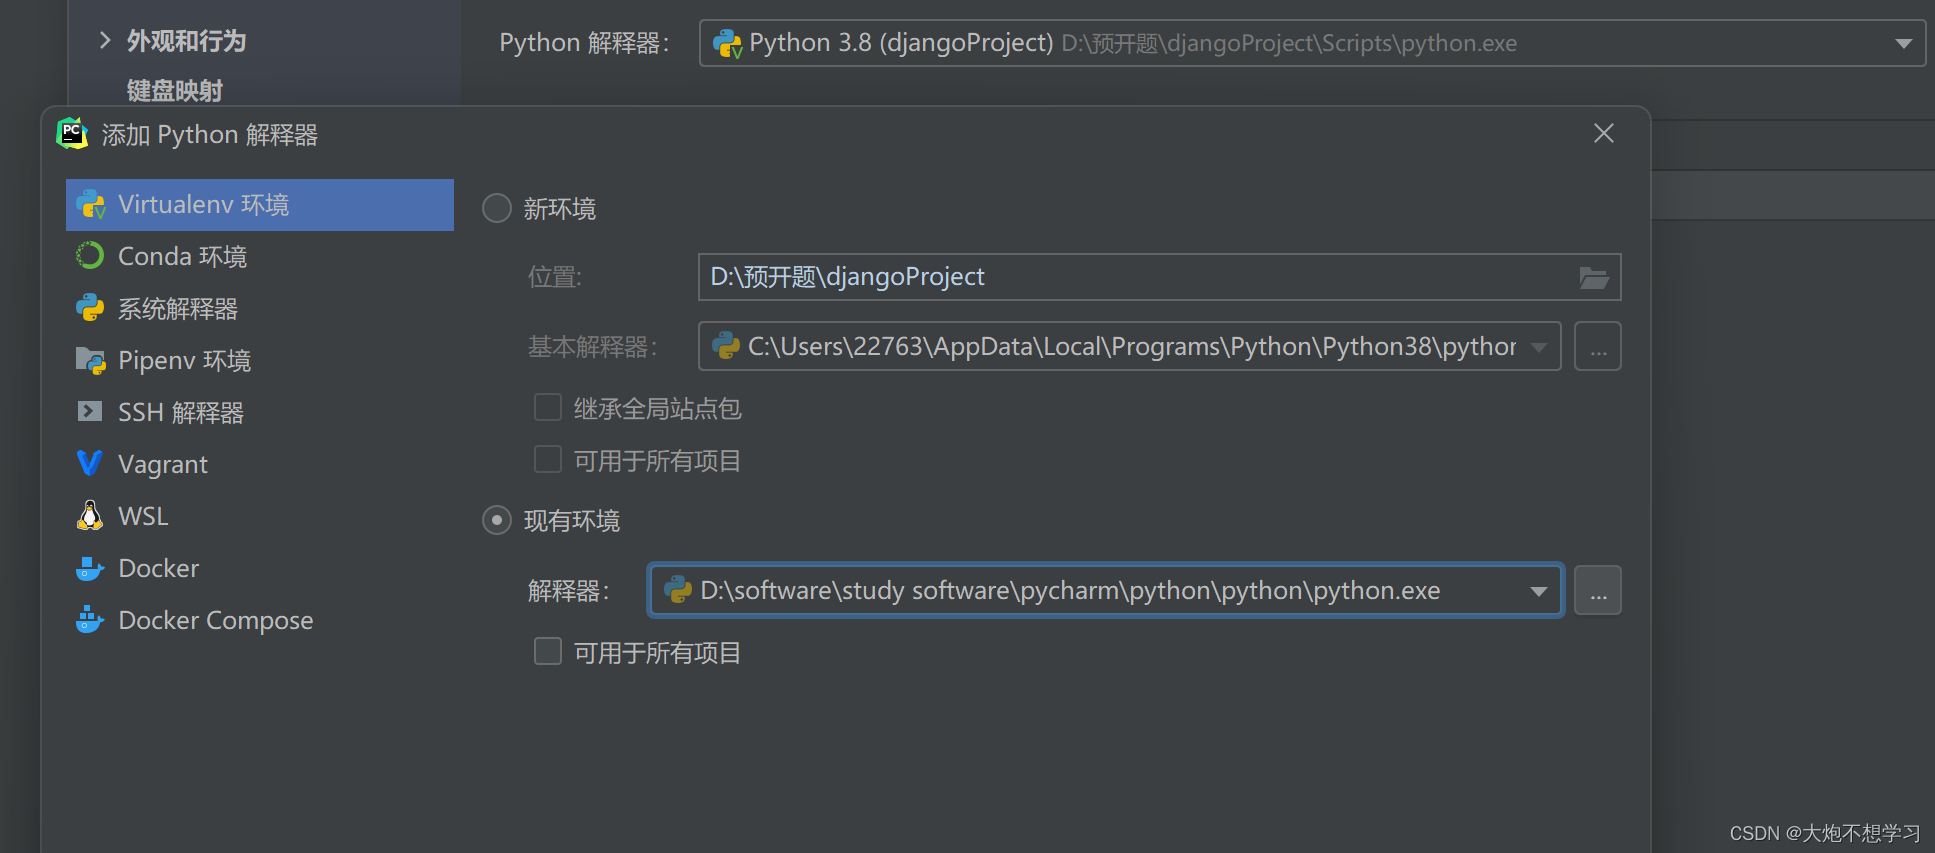Select the Vagrant list item
The width and height of the screenshot is (1935, 853).
point(260,464)
